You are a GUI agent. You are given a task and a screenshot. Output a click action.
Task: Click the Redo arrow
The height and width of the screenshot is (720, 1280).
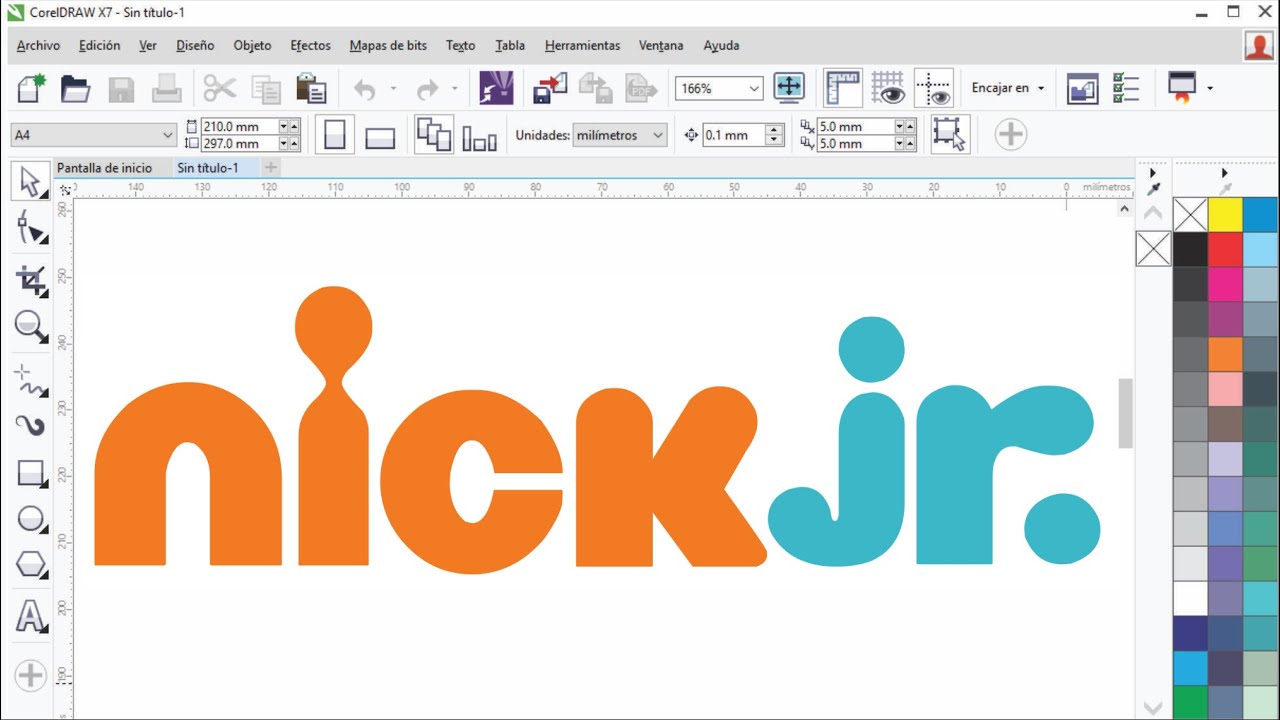427,89
